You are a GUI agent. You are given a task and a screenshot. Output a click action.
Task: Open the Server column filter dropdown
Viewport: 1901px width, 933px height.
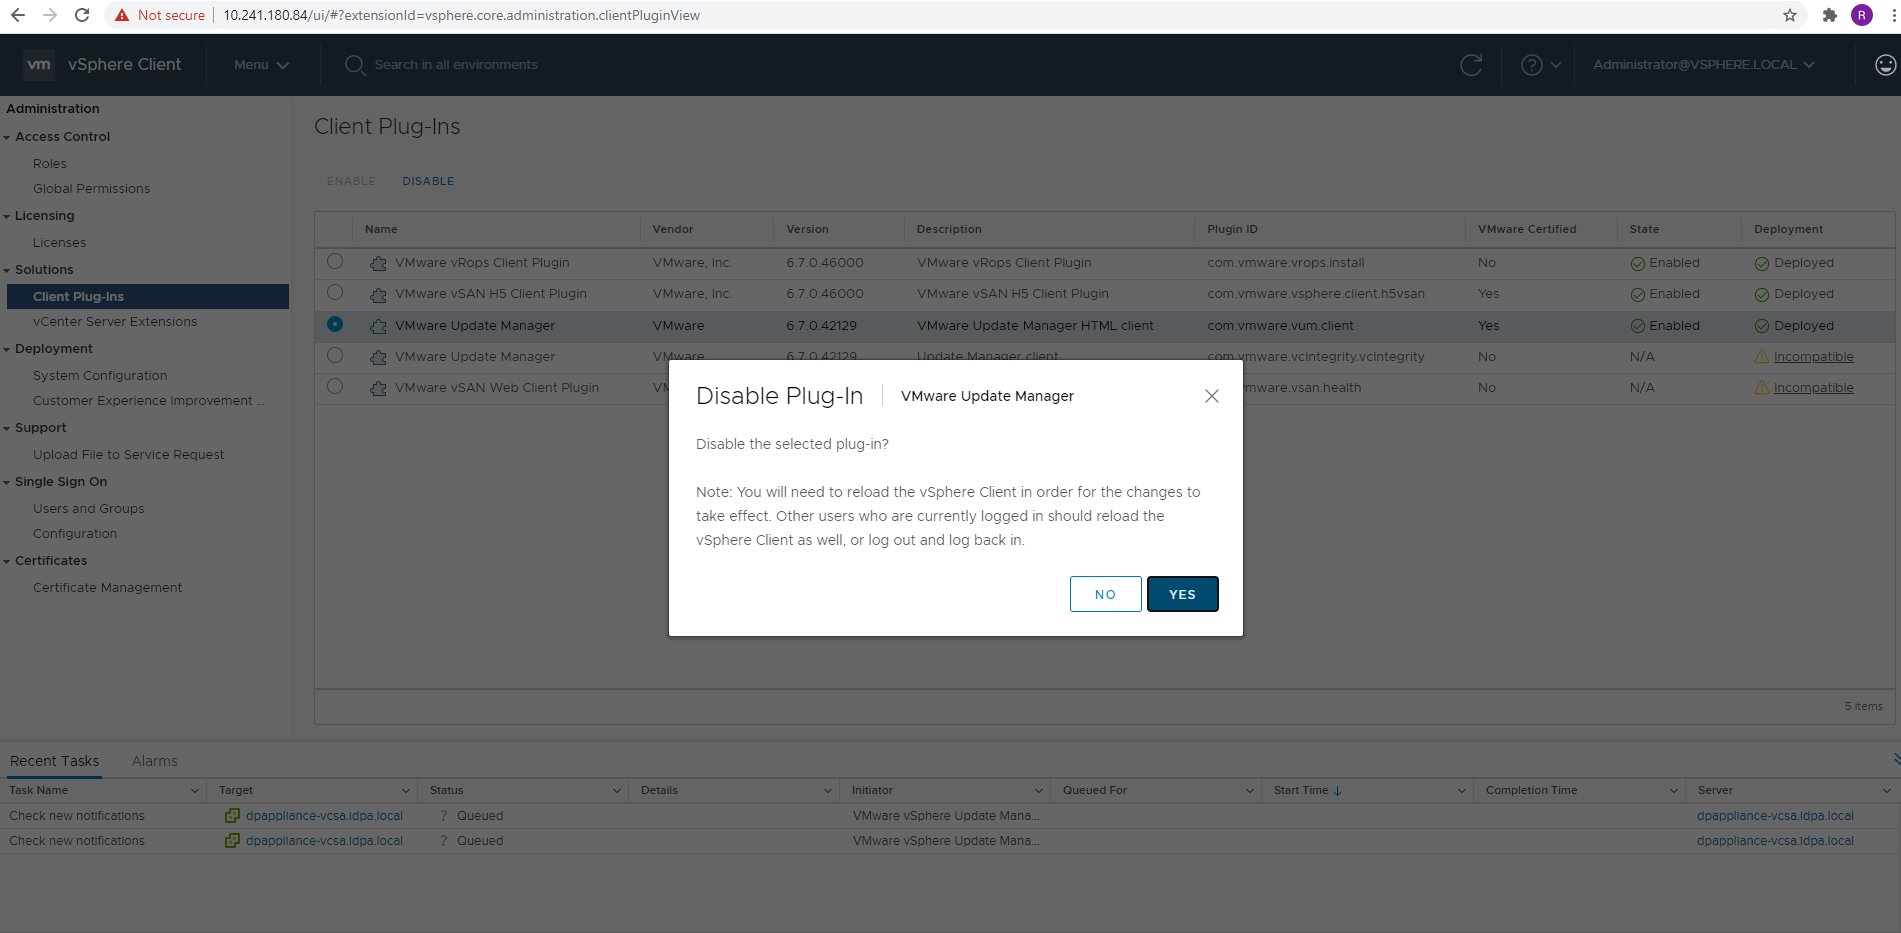pos(1887,791)
